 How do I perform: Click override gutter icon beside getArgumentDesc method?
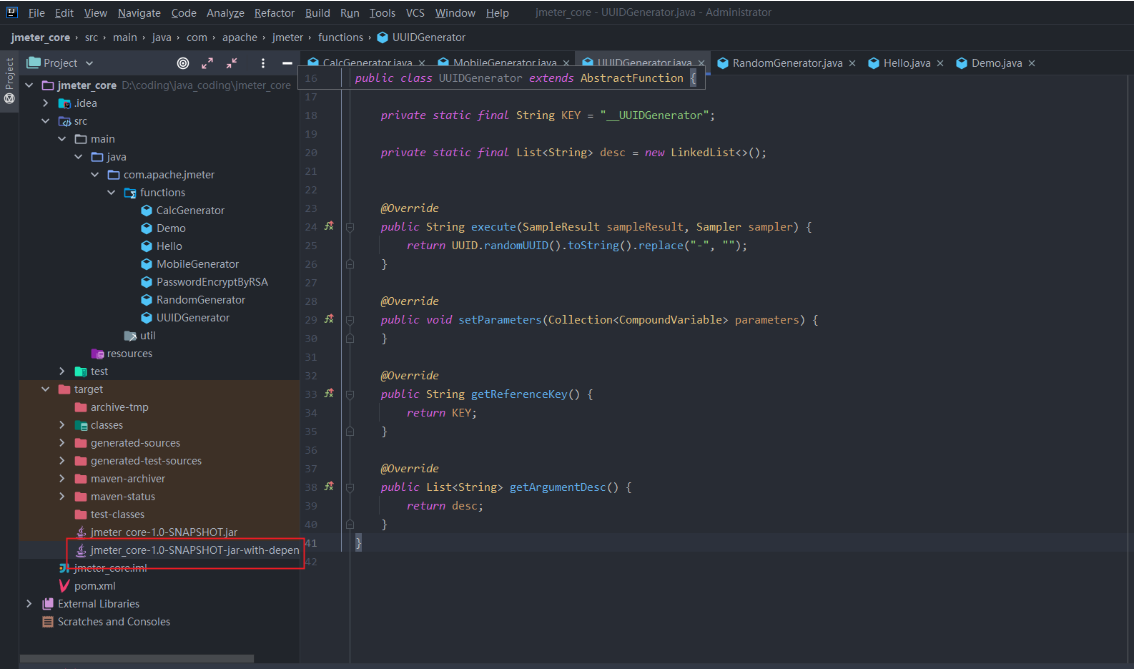[x=329, y=487]
